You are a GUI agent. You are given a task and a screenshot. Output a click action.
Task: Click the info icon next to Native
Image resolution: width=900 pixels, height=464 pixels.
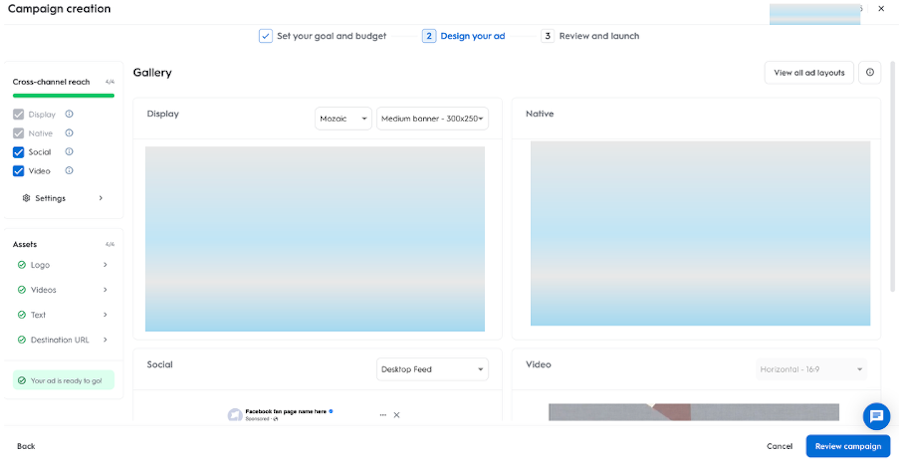[x=69, y=133]
